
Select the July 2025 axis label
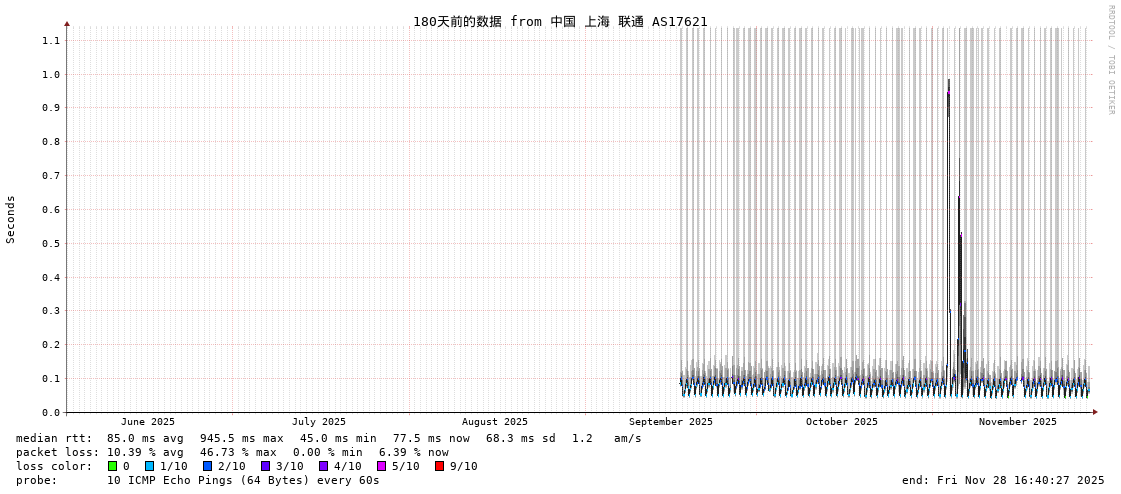click(x=319, y=422)
